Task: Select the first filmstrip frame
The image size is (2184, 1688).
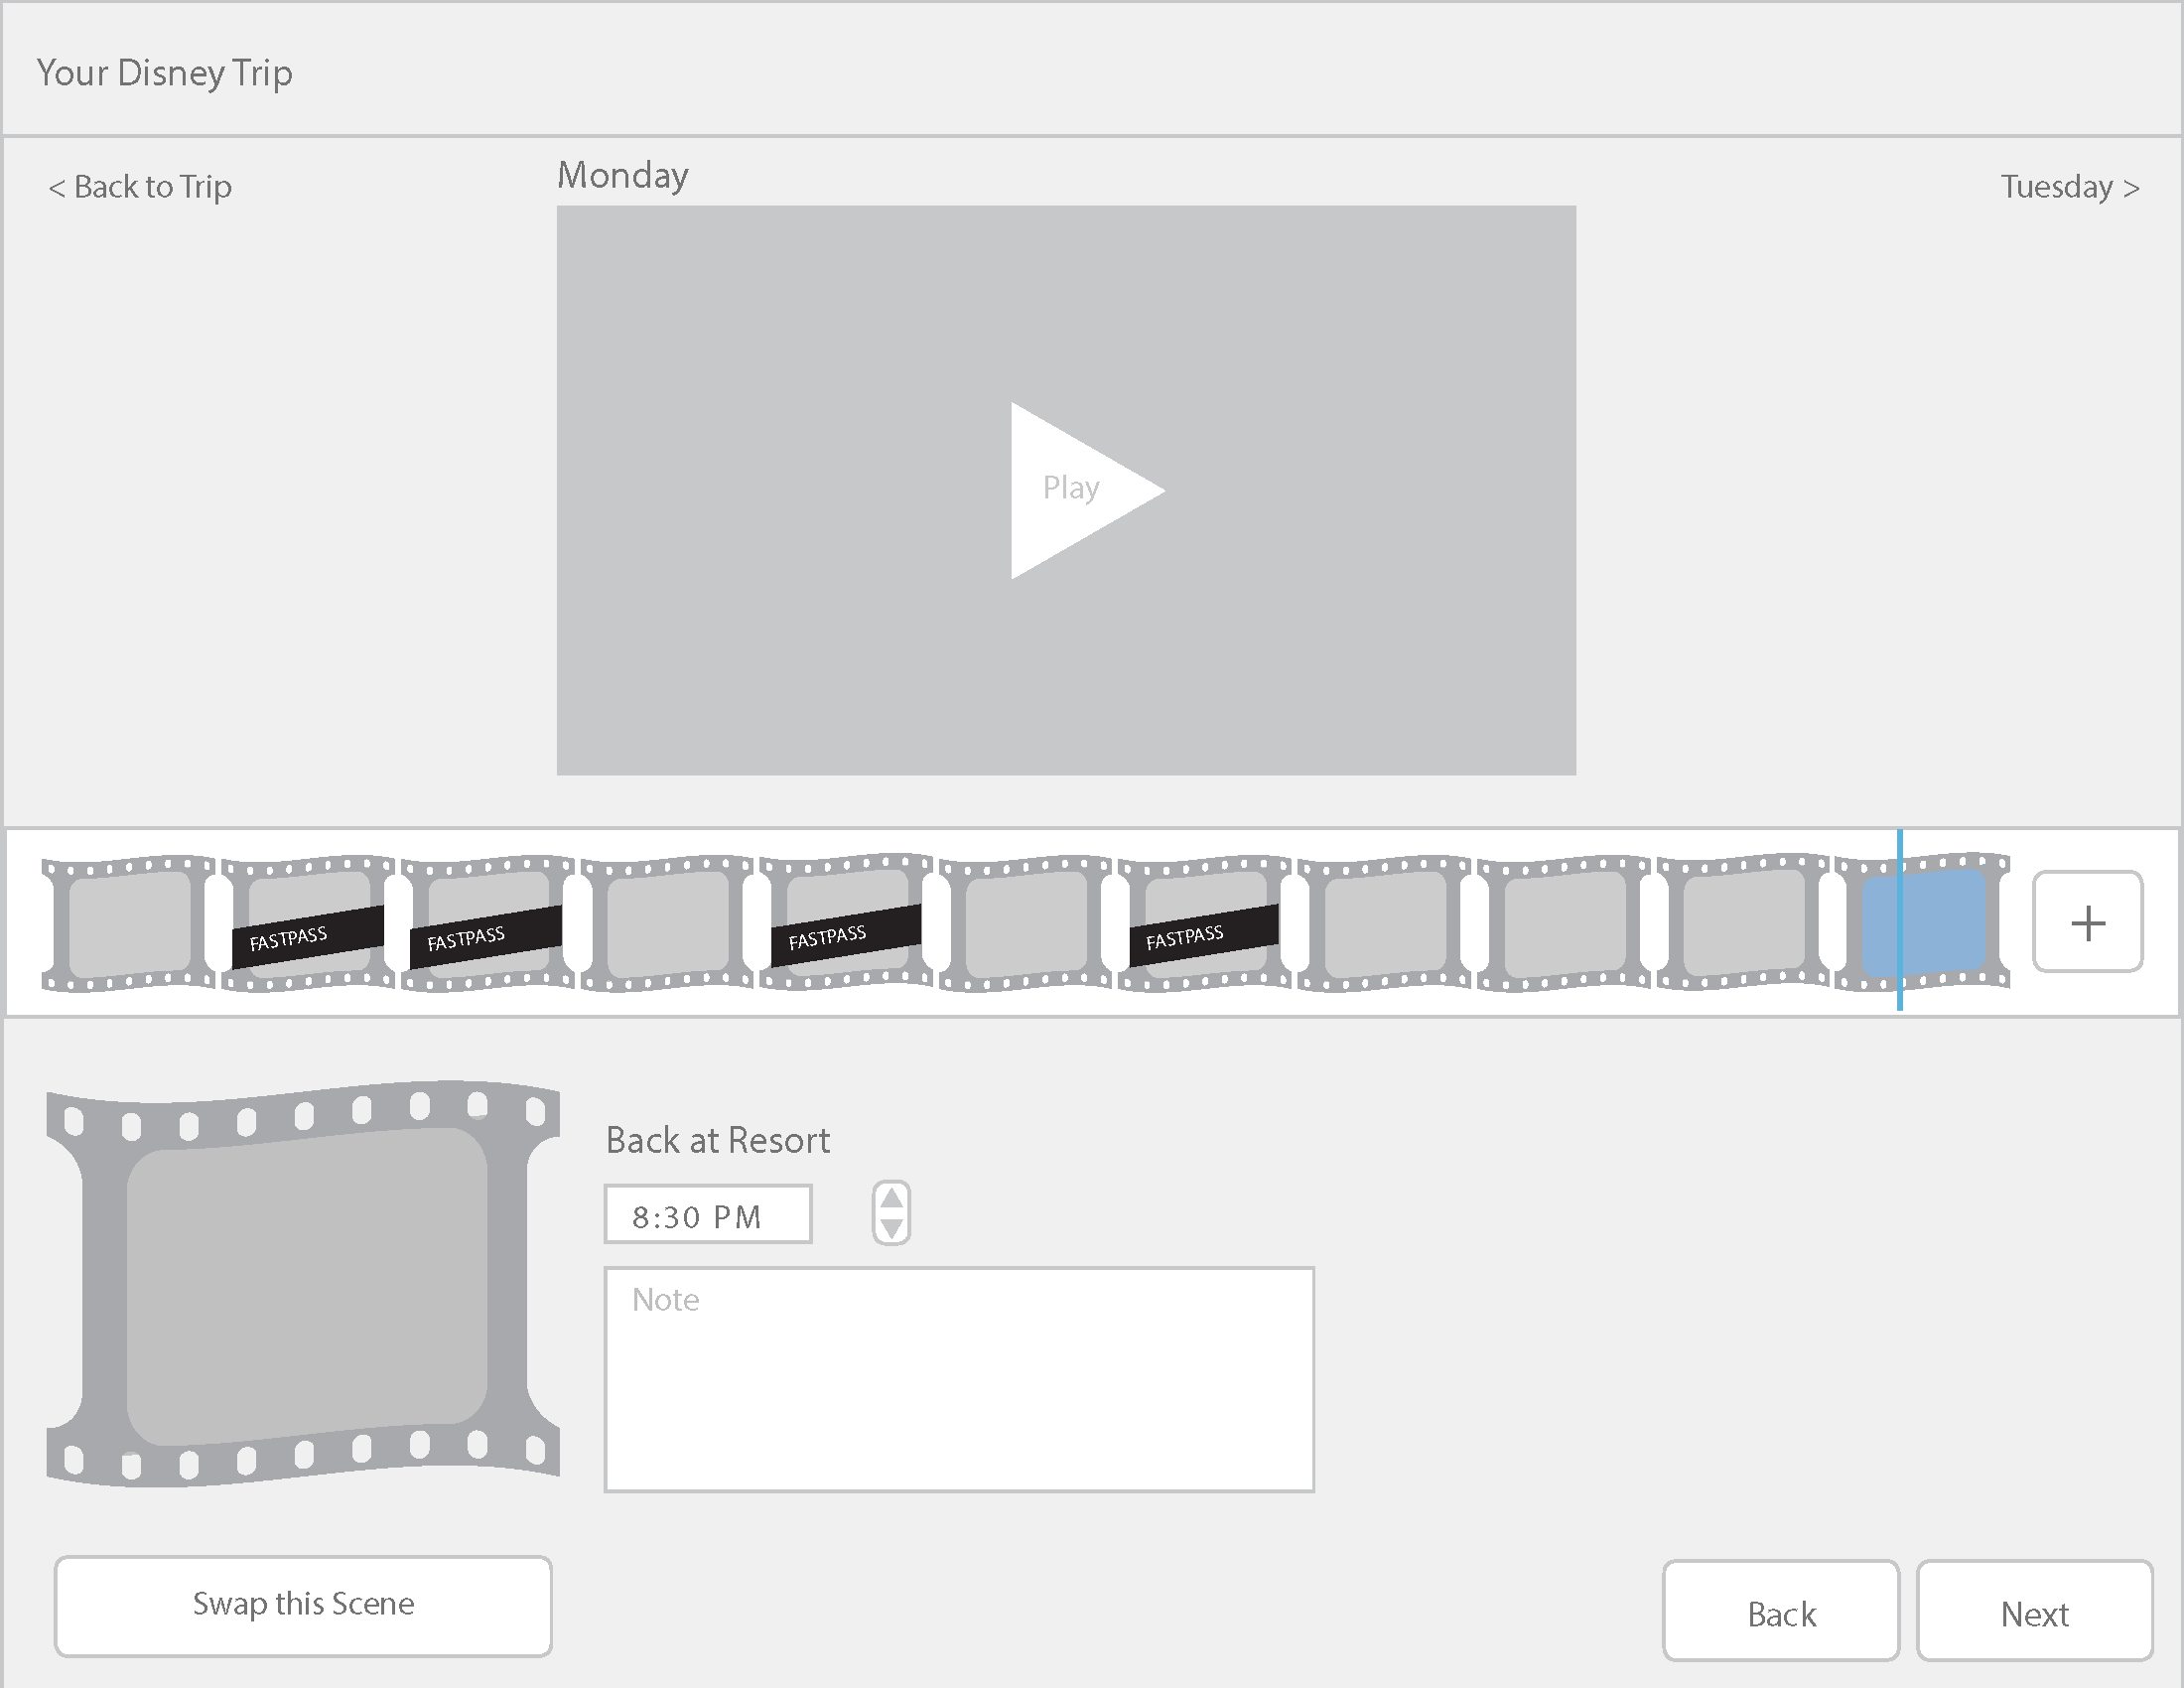Action: [128, 923]
